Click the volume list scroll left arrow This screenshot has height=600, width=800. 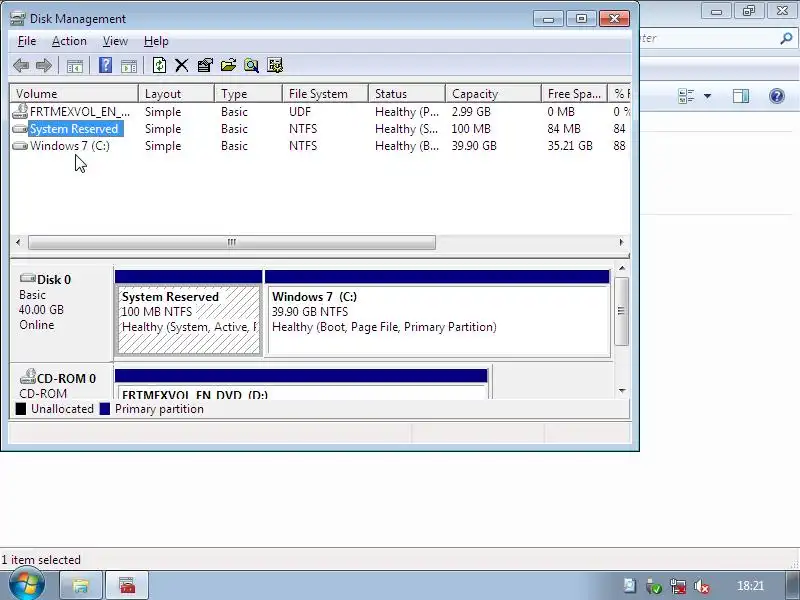18,242
